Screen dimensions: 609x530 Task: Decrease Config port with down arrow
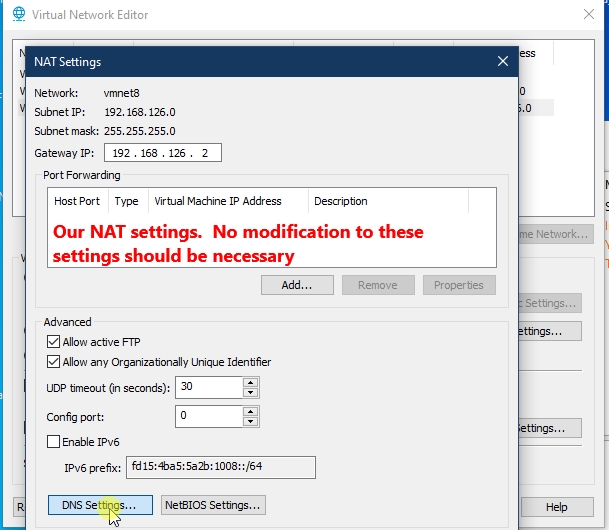pyautogui.click(x=251, y=422)
